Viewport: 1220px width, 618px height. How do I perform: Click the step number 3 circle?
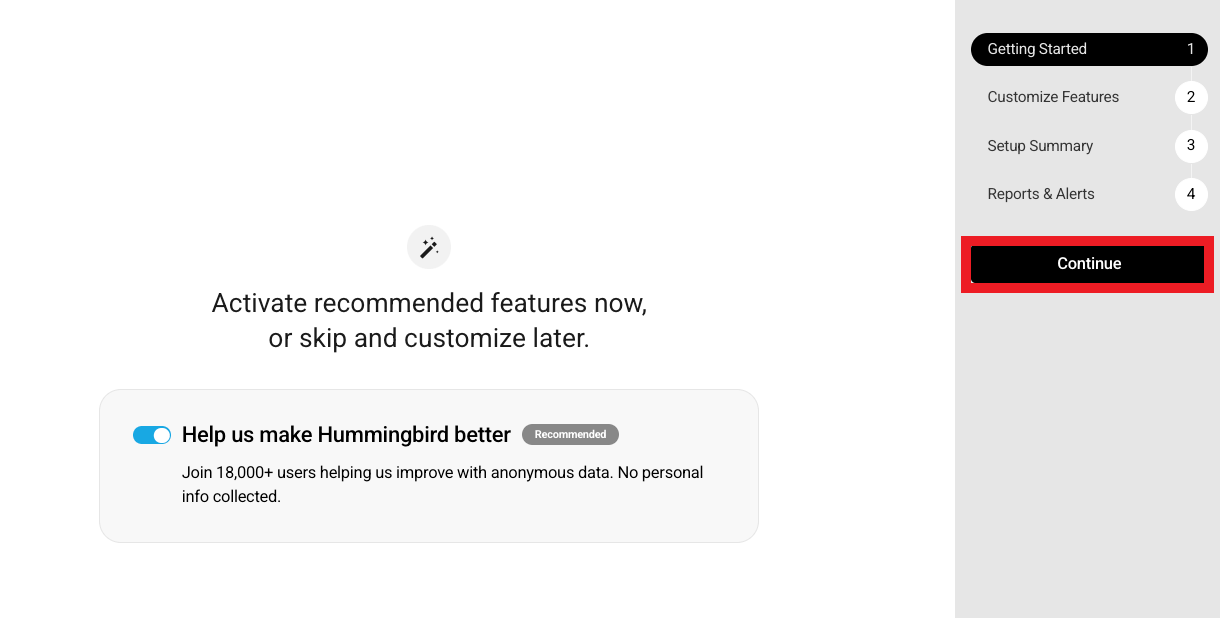tap(1190, 146)
